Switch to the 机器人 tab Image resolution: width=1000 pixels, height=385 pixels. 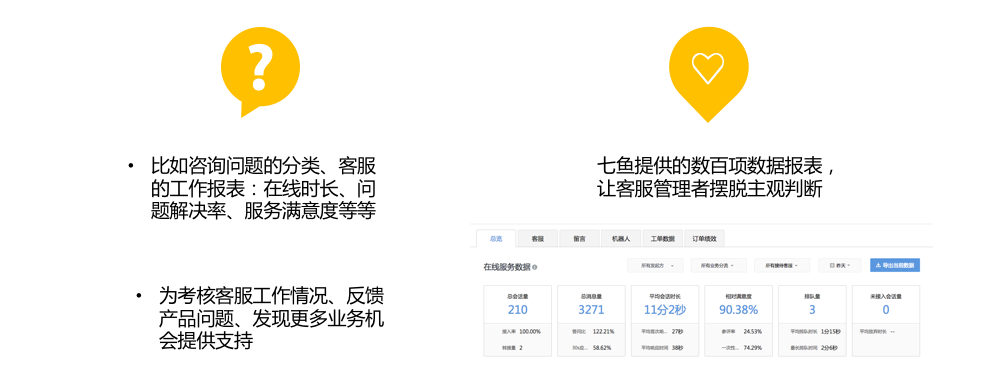pos(621,238)
